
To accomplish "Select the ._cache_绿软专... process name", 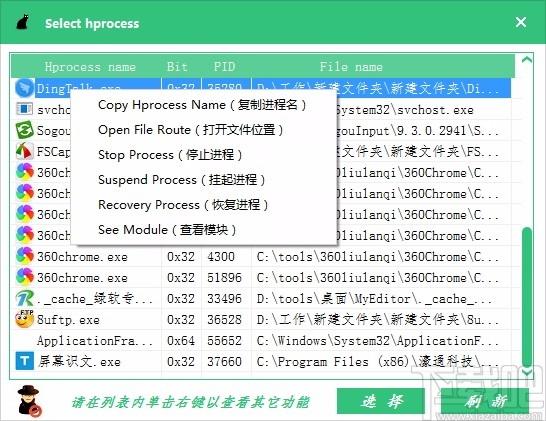I will [x=95, y=298].
